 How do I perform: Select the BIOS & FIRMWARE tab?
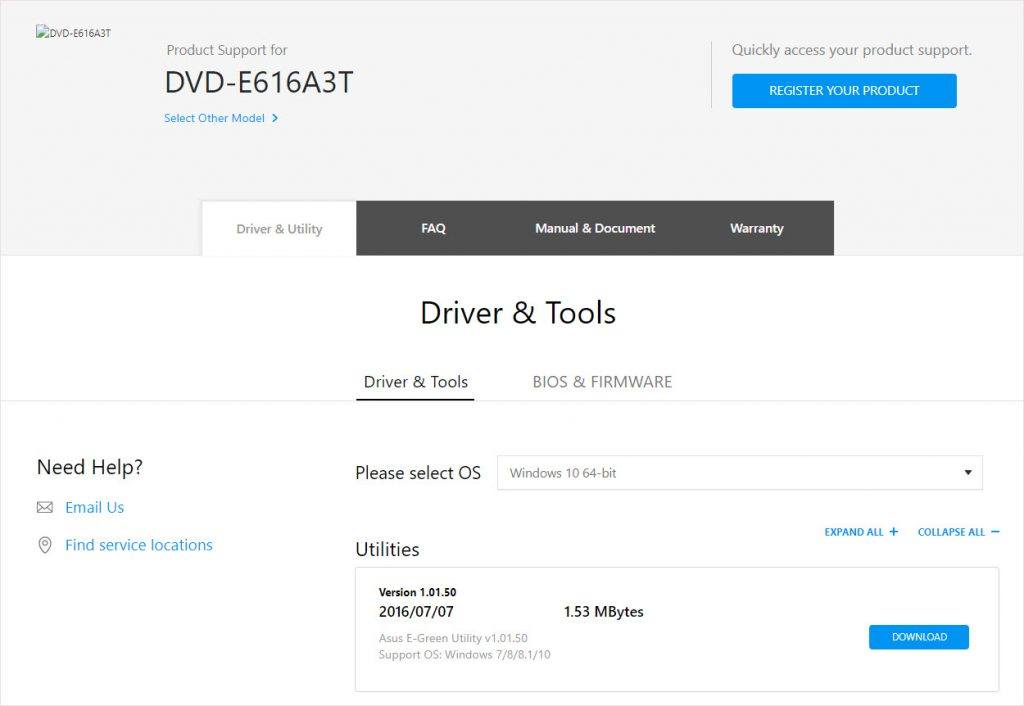601,382
